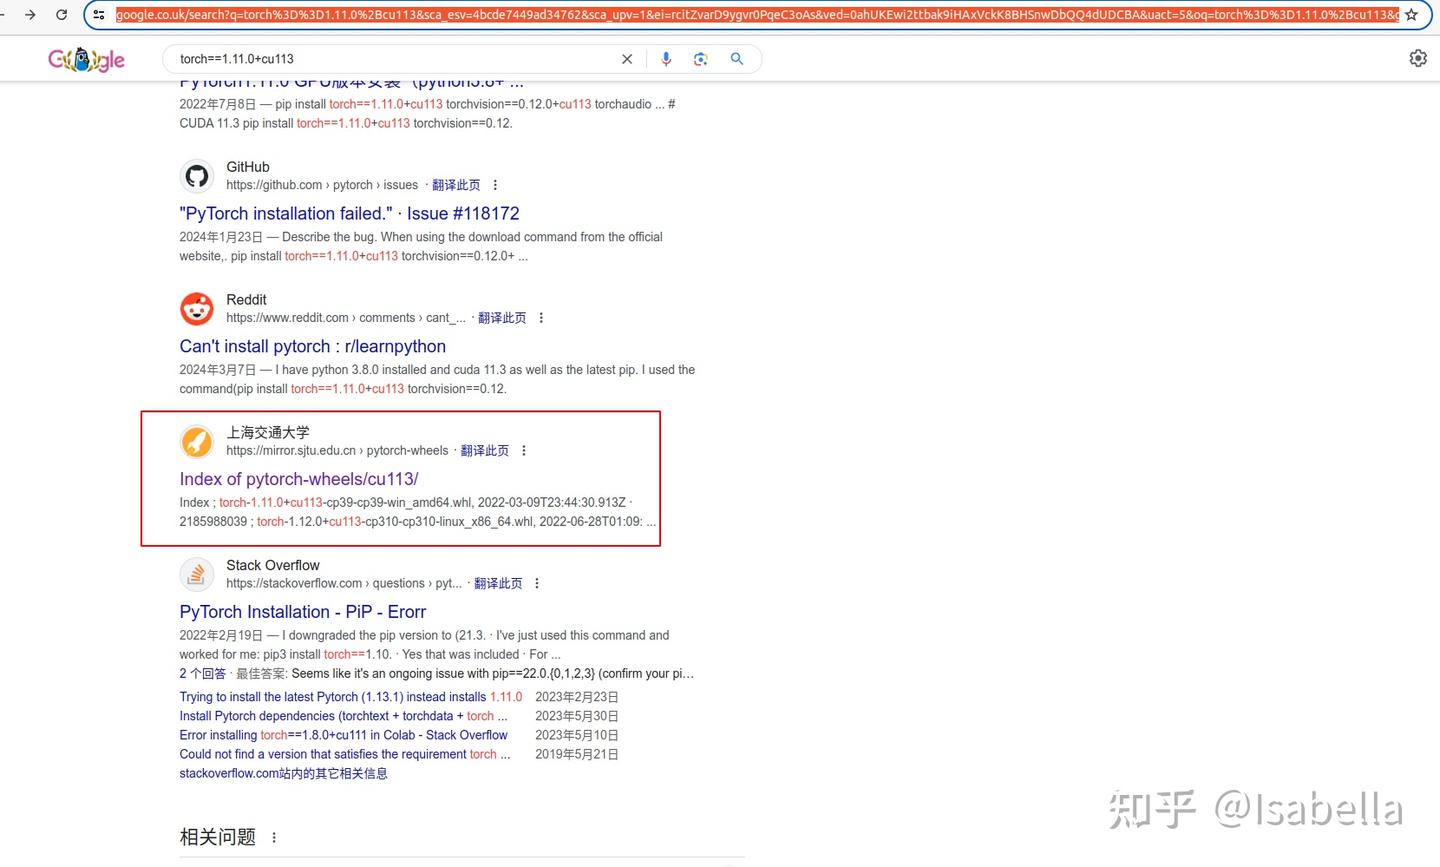Open more options for Stack Overflow result

coord(537,583)
